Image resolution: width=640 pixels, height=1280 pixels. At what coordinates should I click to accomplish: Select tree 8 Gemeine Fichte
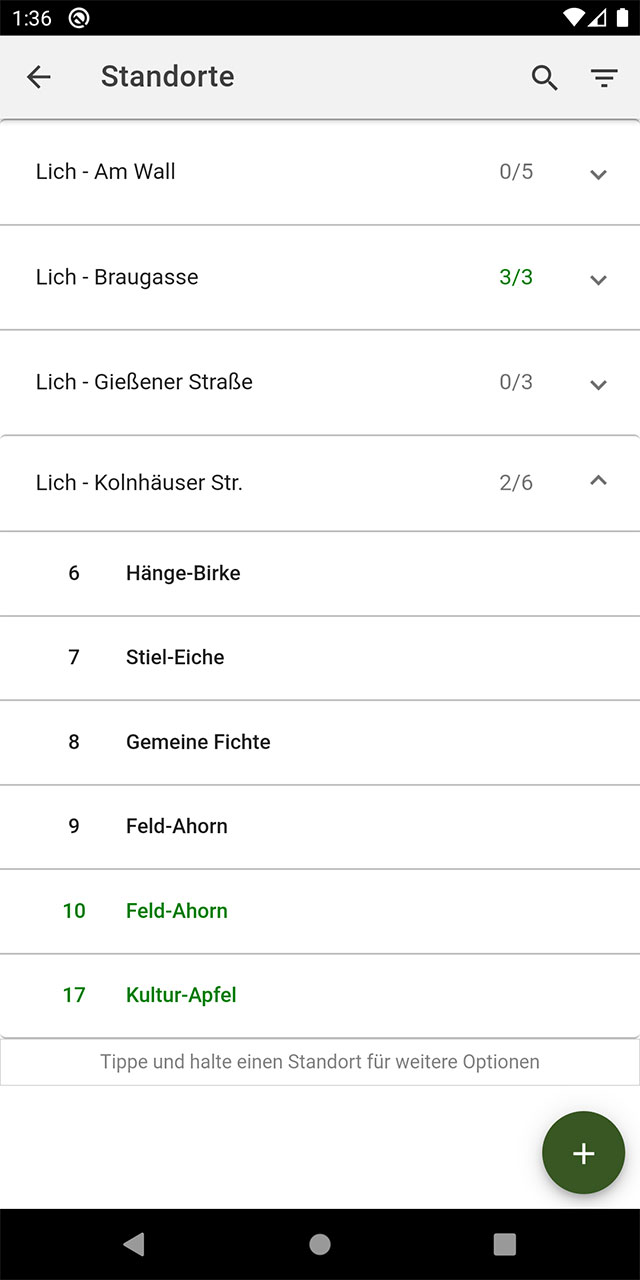point(320,742)
